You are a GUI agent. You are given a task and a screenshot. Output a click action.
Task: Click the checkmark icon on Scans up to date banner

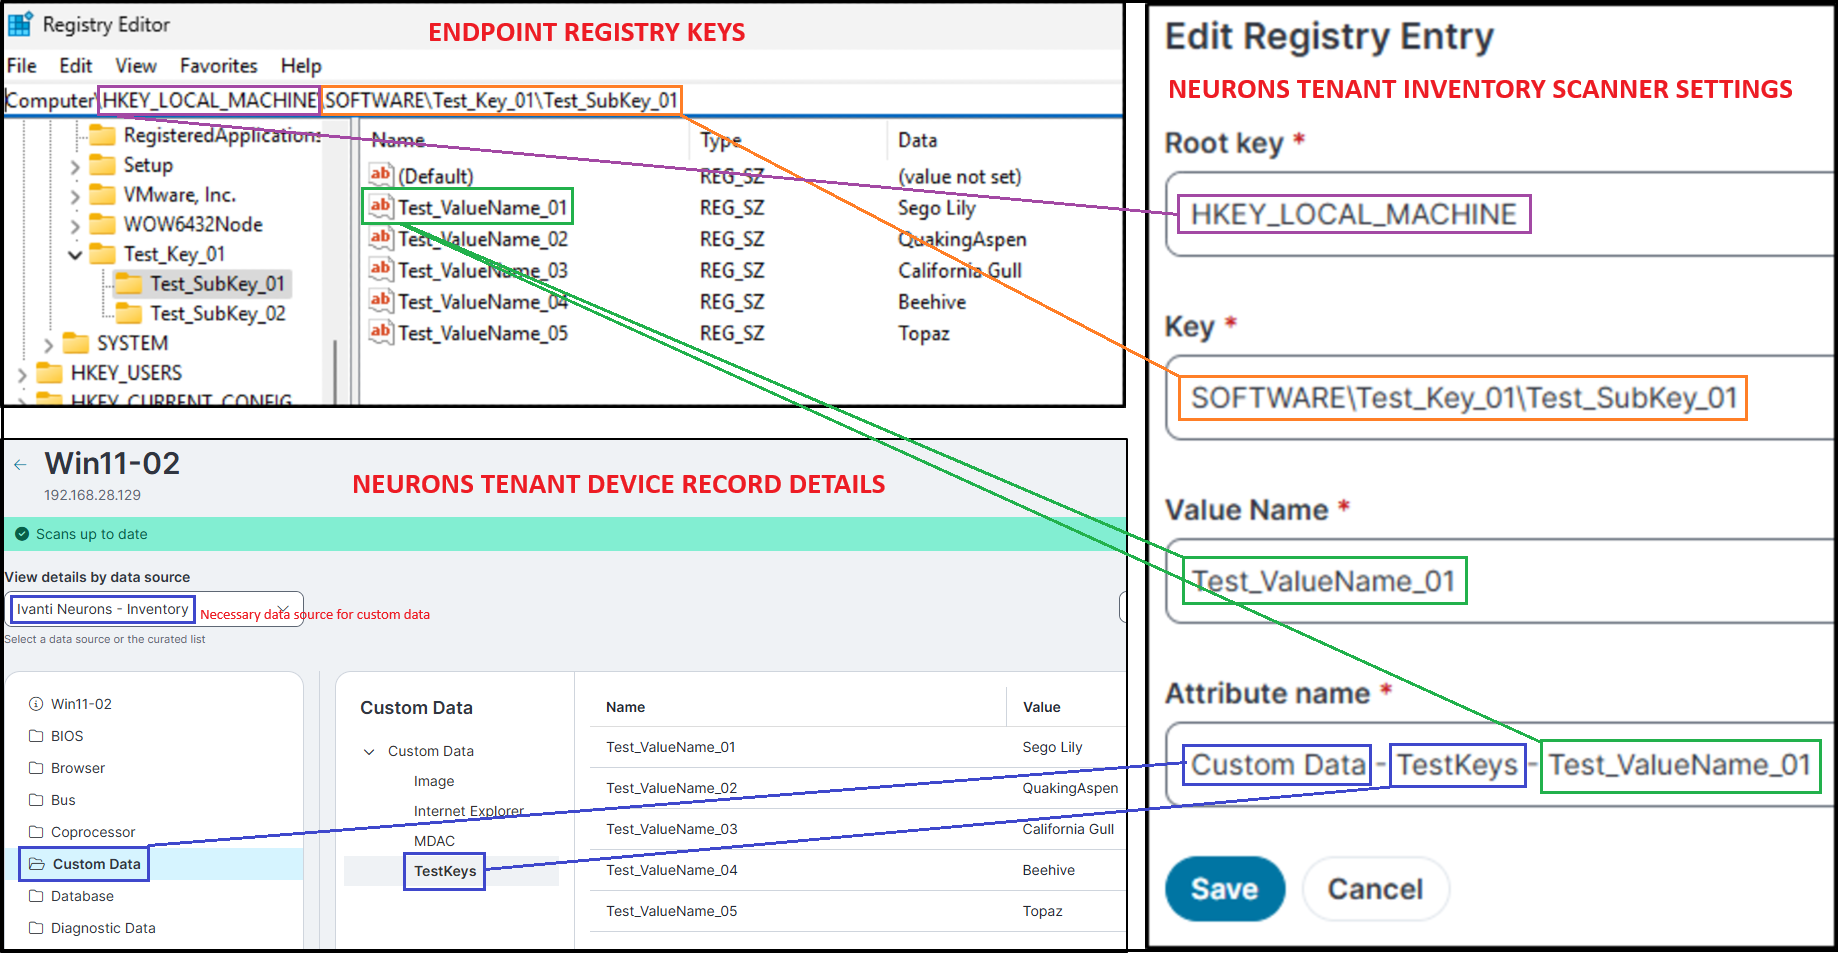coord(22,534)
